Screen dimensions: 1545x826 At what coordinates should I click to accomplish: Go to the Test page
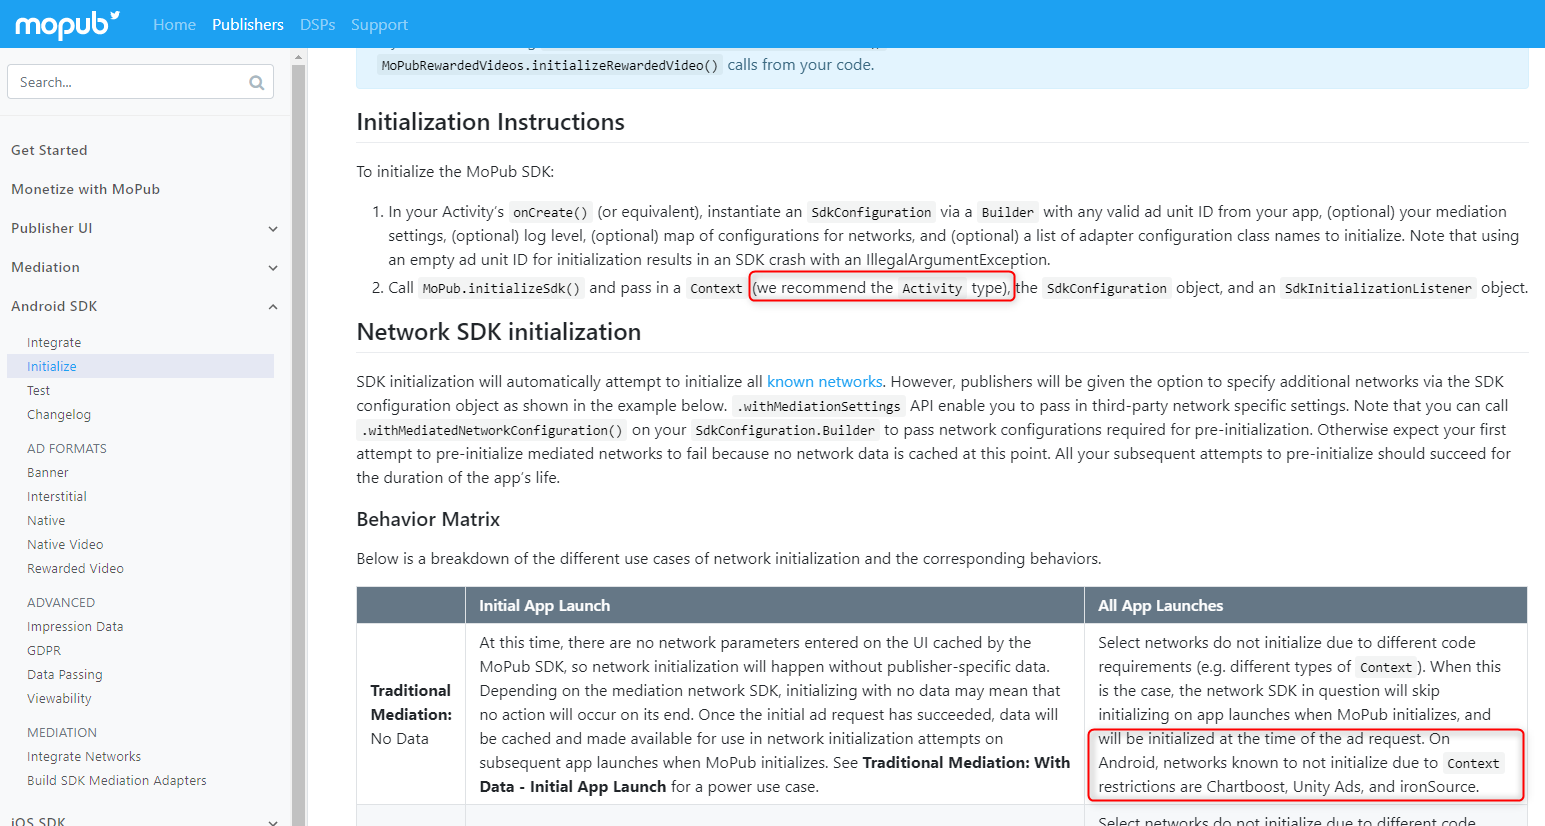point(38,390)
